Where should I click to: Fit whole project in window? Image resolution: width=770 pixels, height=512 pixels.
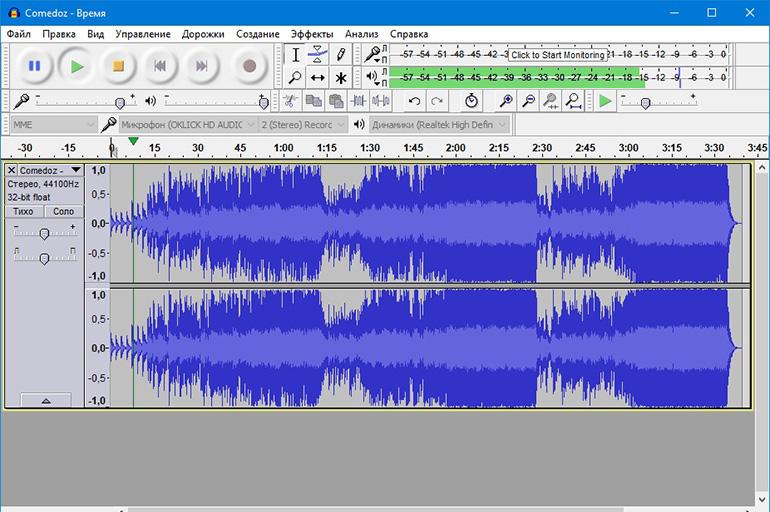573,101
